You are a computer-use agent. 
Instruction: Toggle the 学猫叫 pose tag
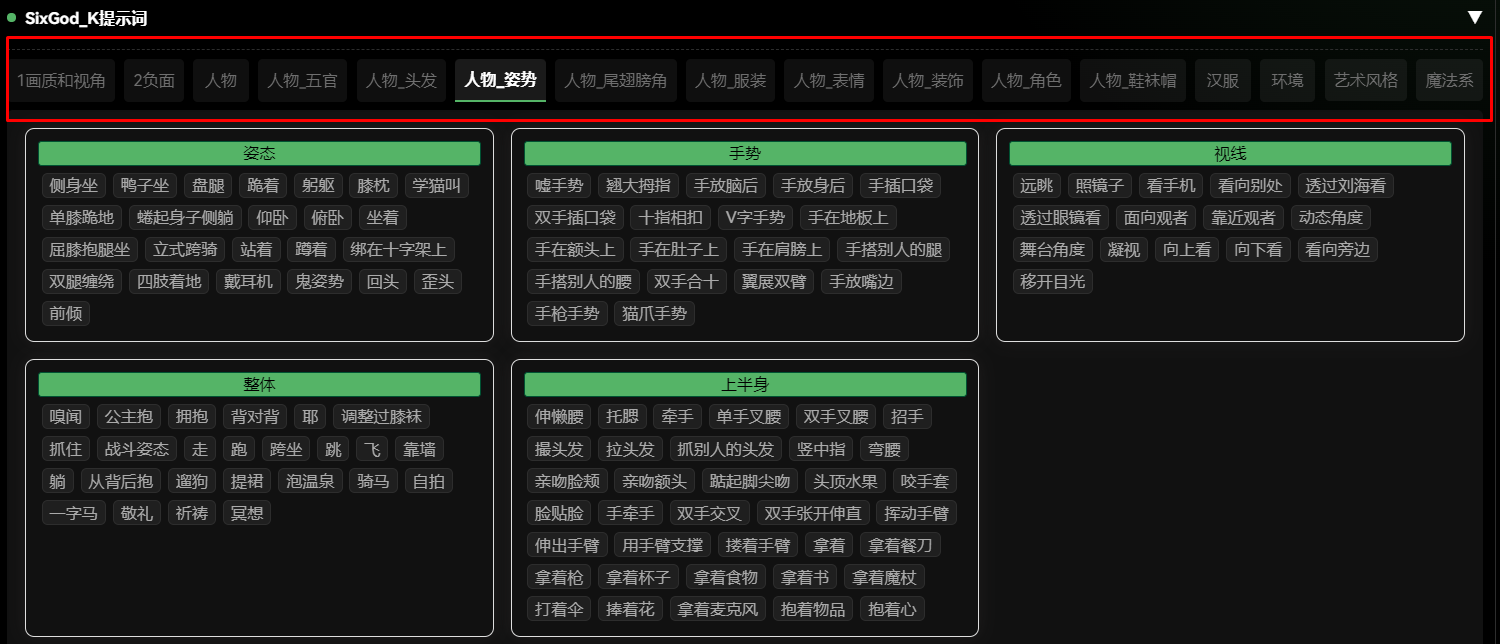pyautogui.click(x=437, y=185)
